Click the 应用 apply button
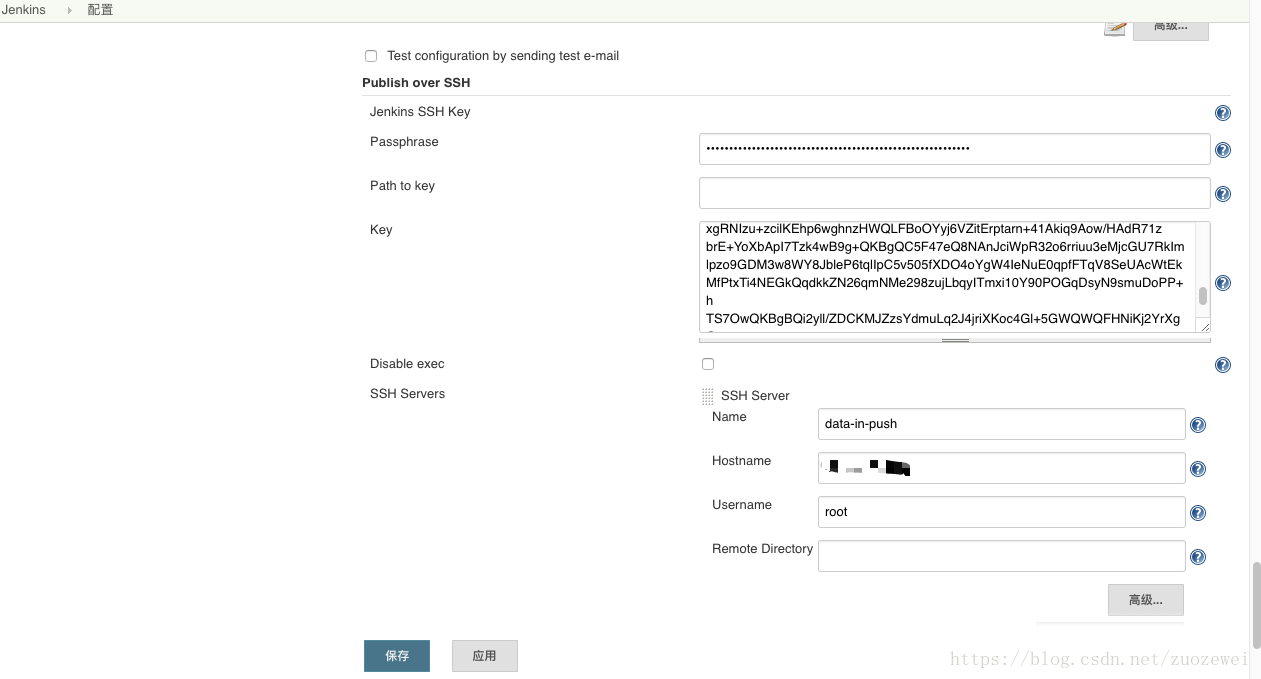Viewport: 1261px width, 679px height. coord(485,656)
